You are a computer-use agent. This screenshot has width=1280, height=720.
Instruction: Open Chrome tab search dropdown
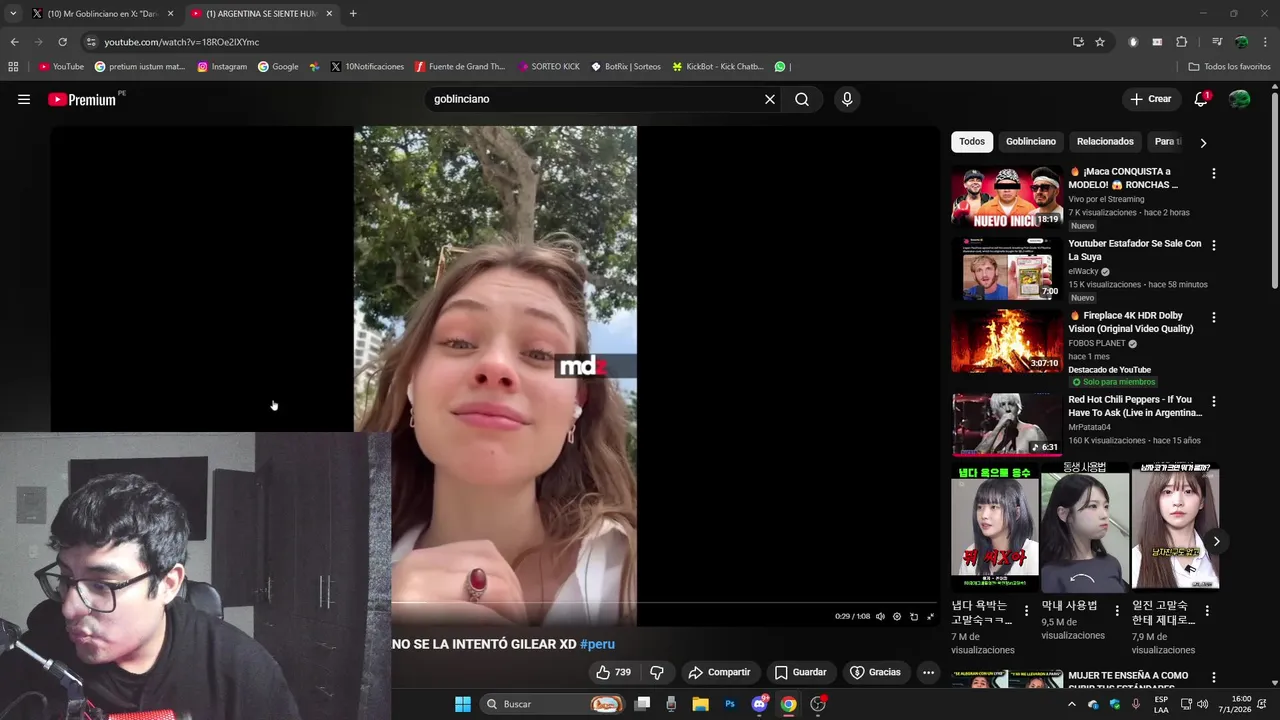13,14
